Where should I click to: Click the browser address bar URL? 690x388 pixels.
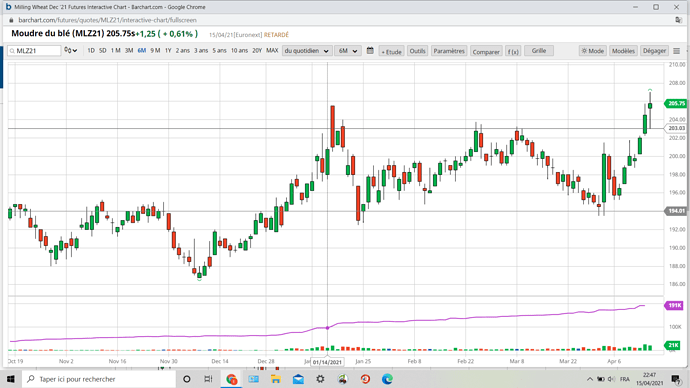pyautogui.click(x=107, y=20)
